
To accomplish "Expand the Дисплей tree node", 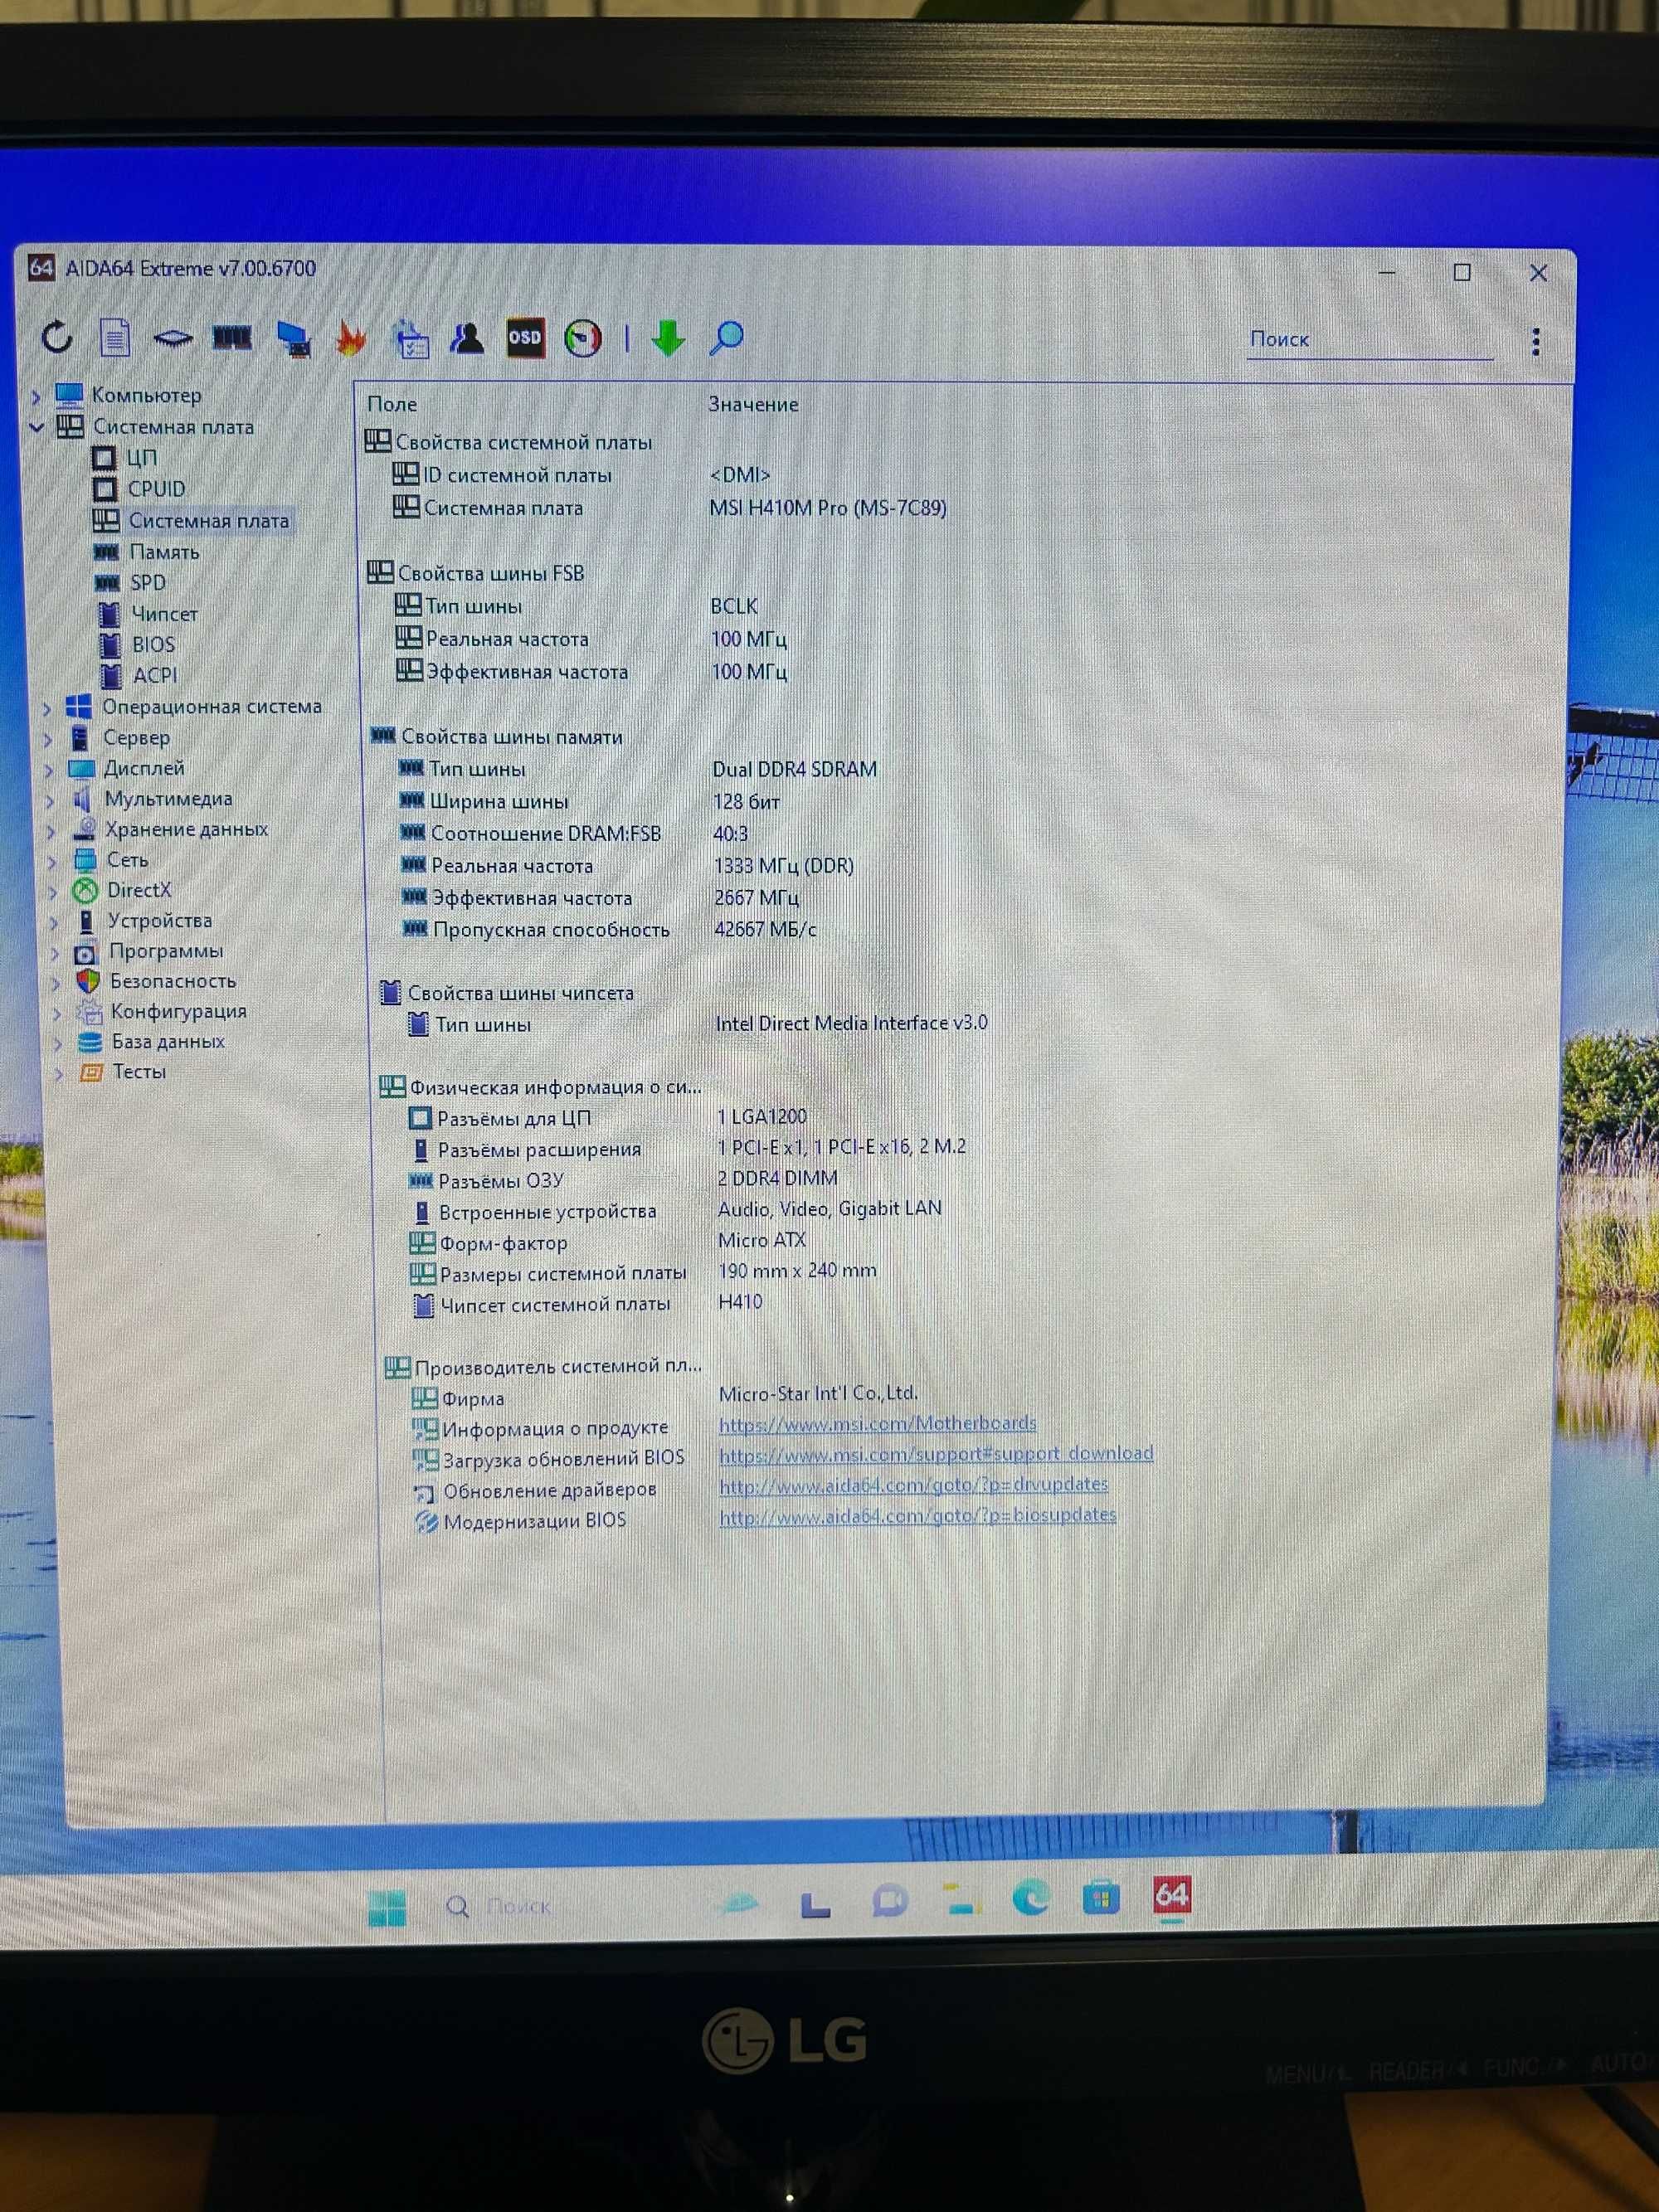I will coord(49,770).
